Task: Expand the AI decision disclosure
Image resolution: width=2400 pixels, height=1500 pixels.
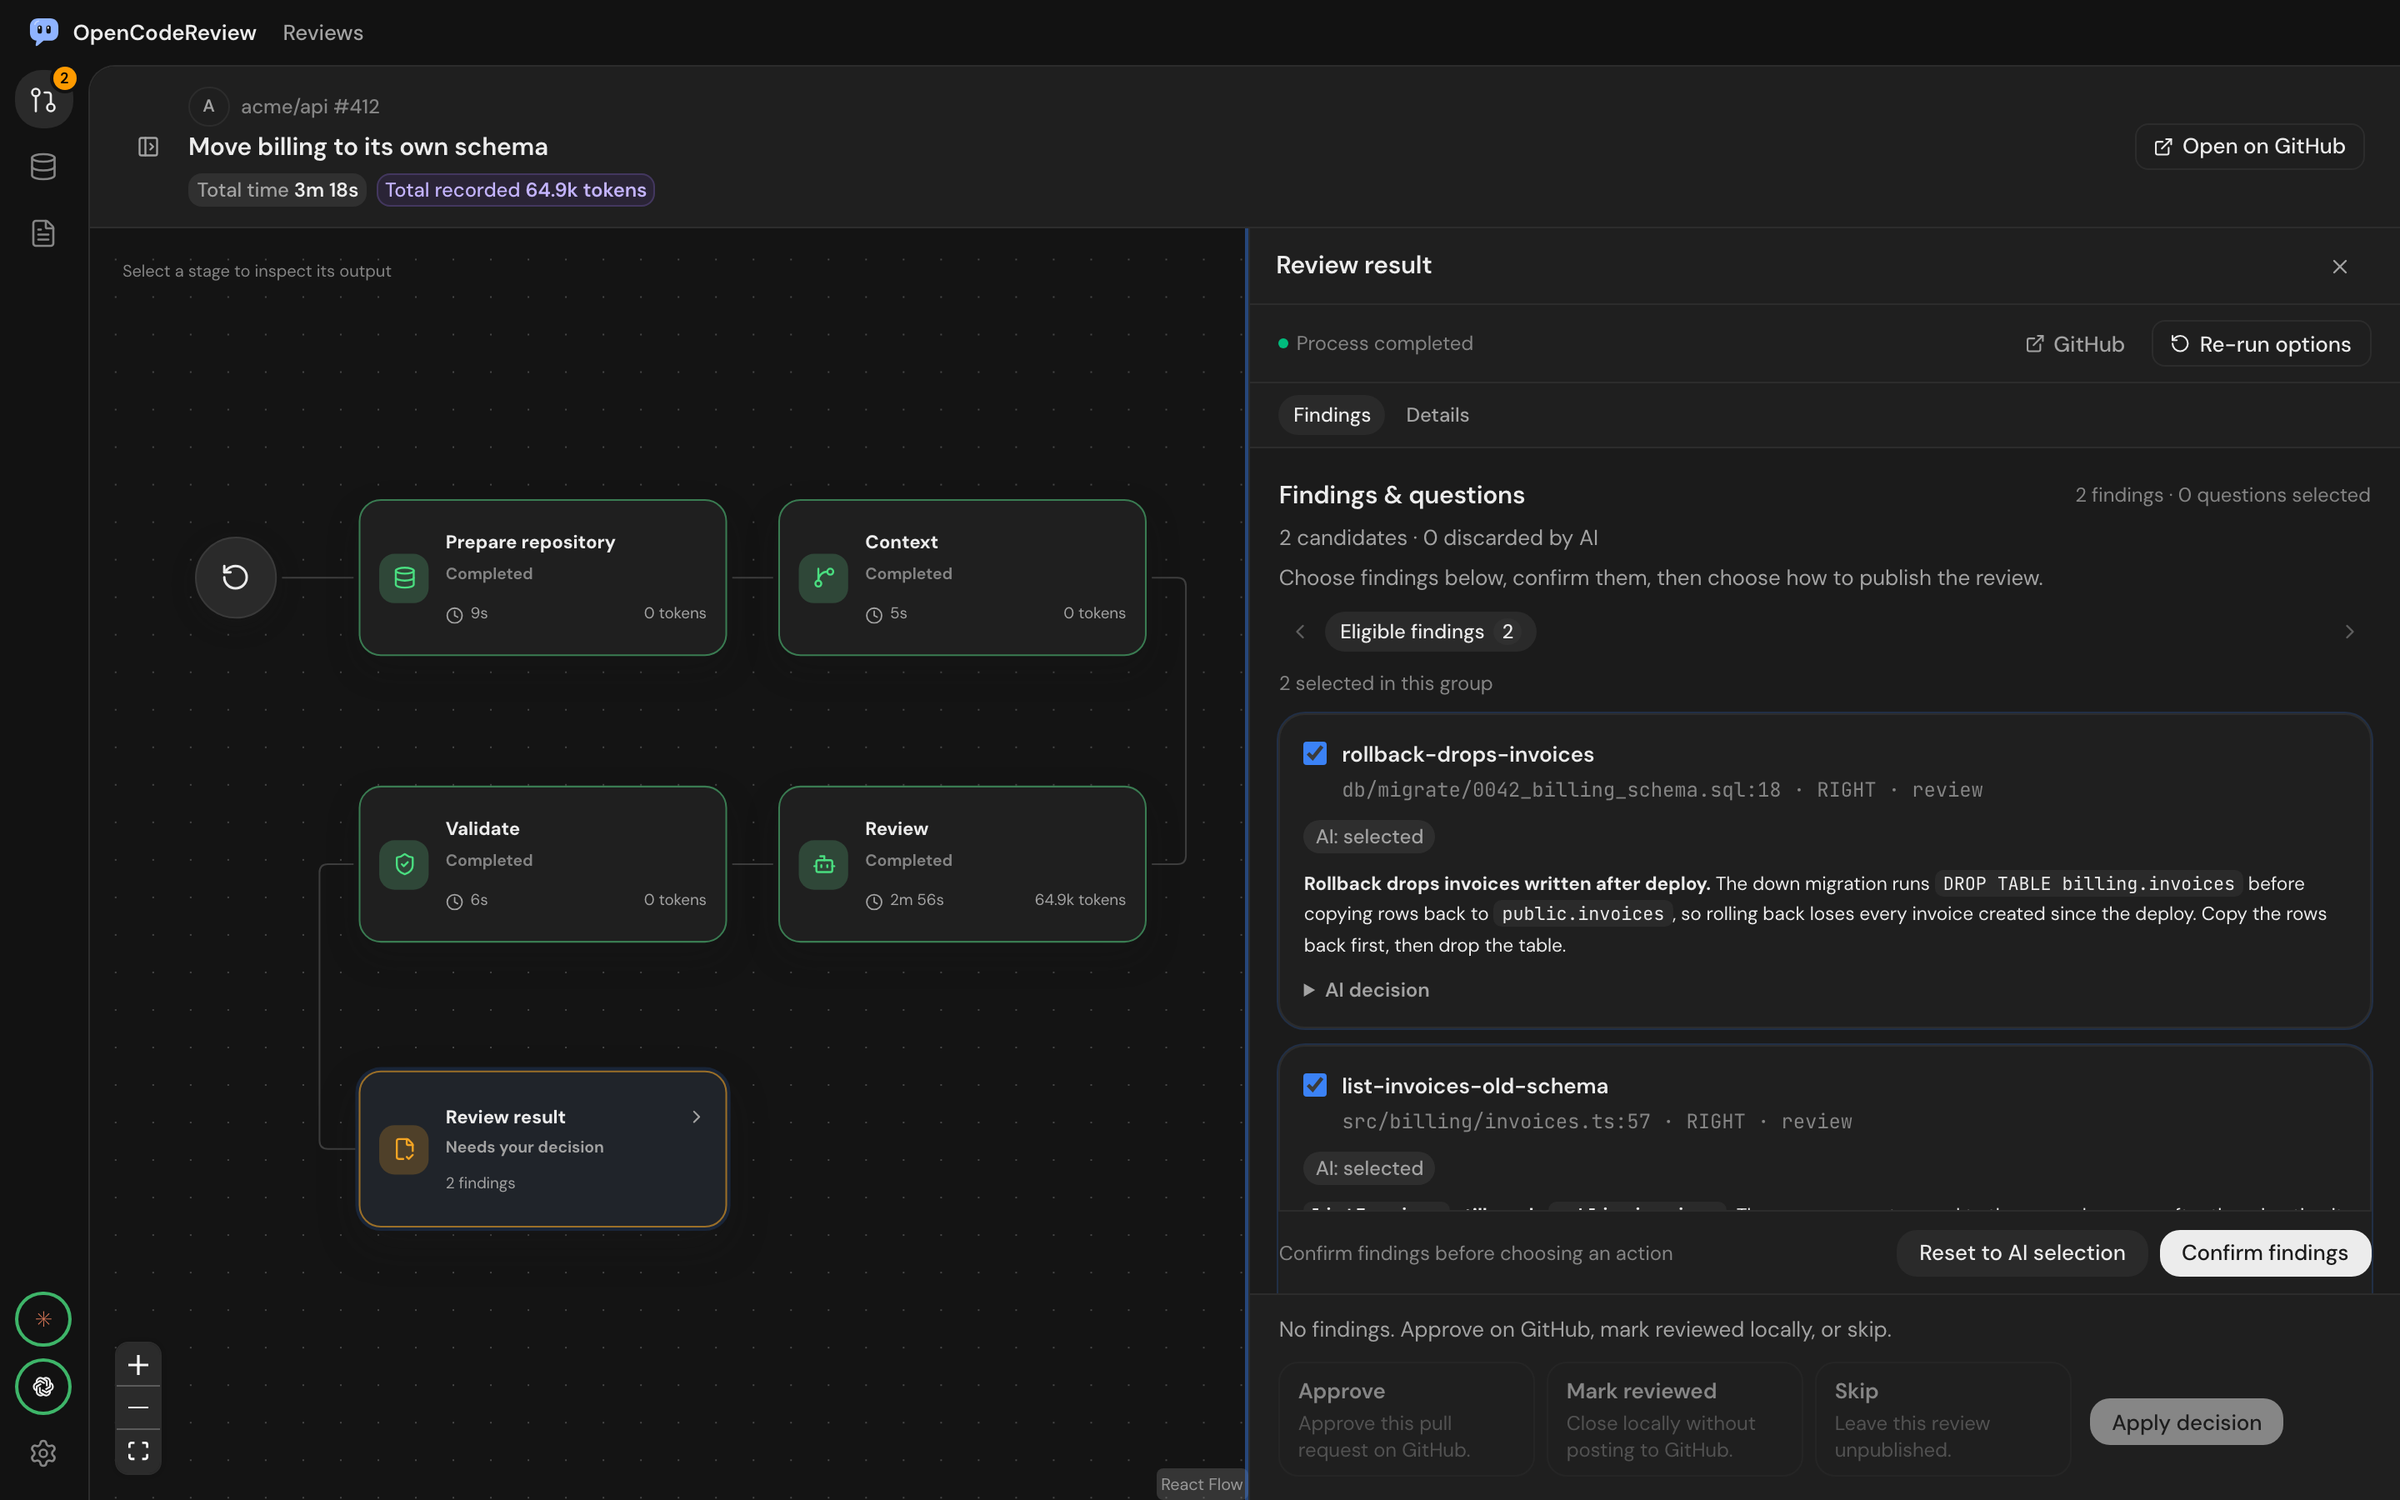Action: coord(1367,990)
